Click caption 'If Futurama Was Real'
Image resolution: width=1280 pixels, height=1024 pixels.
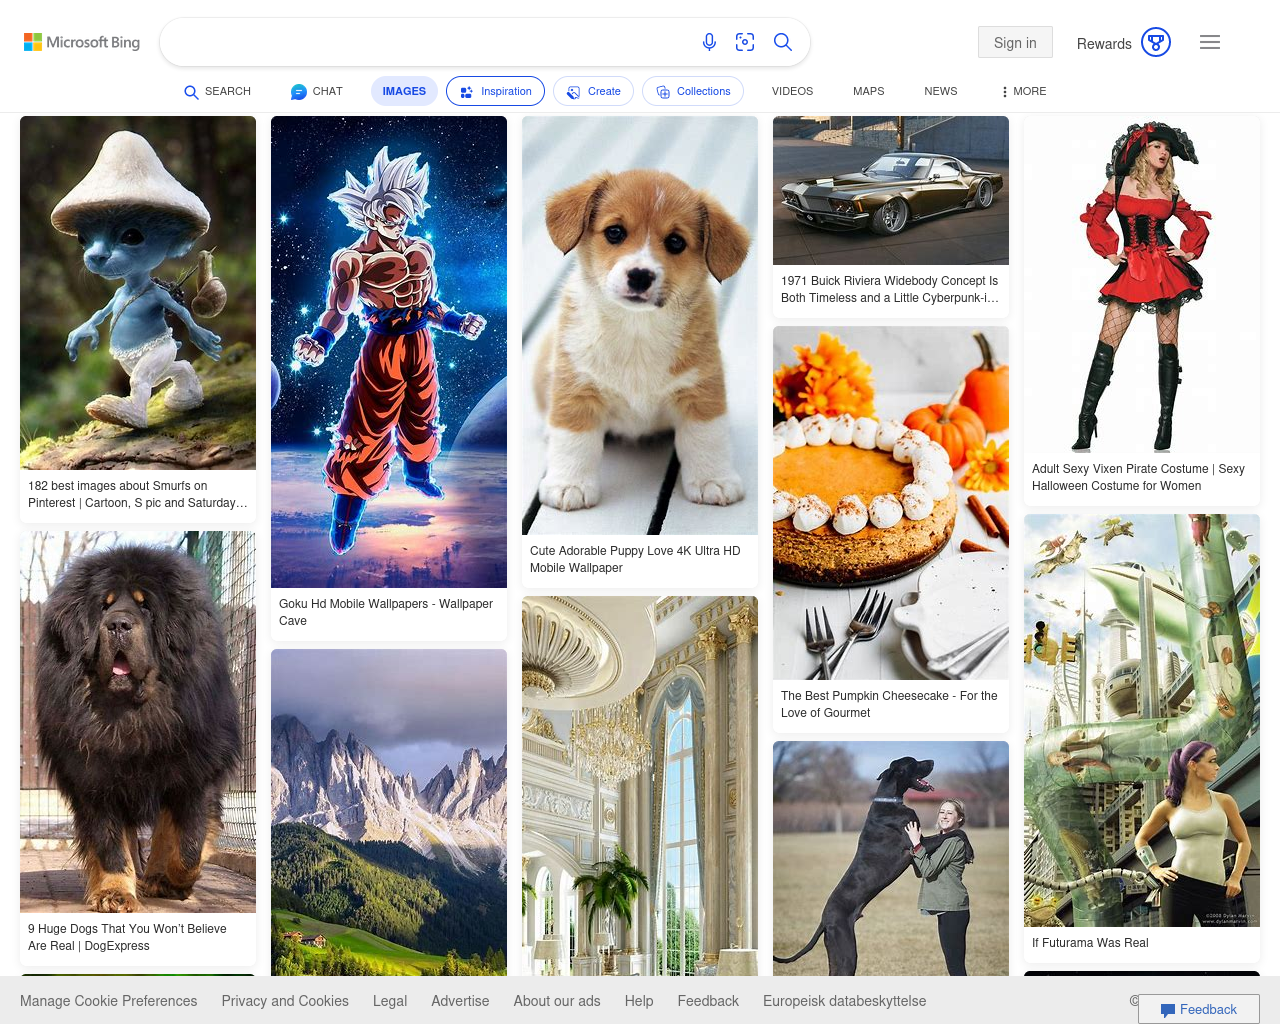[x=1090, y=943]
